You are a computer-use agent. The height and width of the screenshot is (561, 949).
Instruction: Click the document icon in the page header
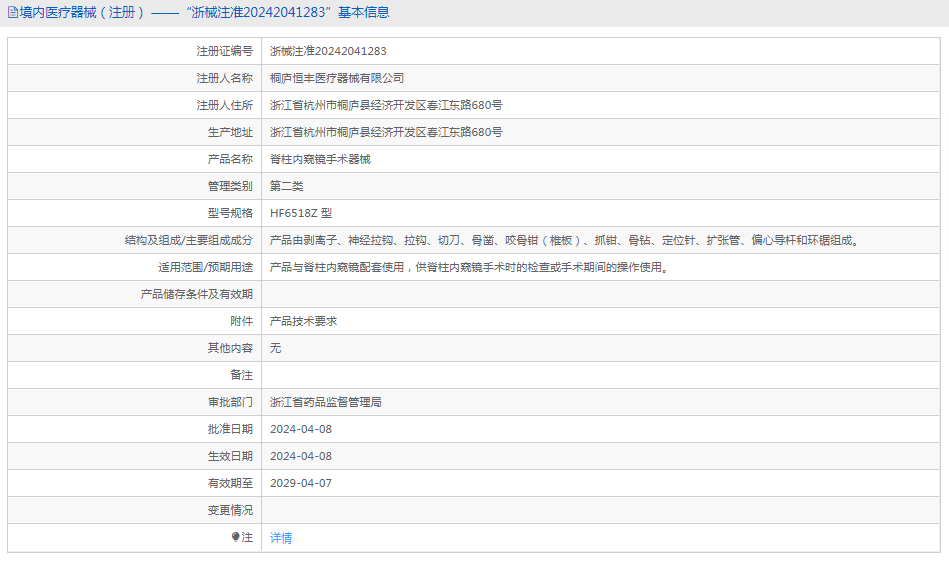[12, 12]
